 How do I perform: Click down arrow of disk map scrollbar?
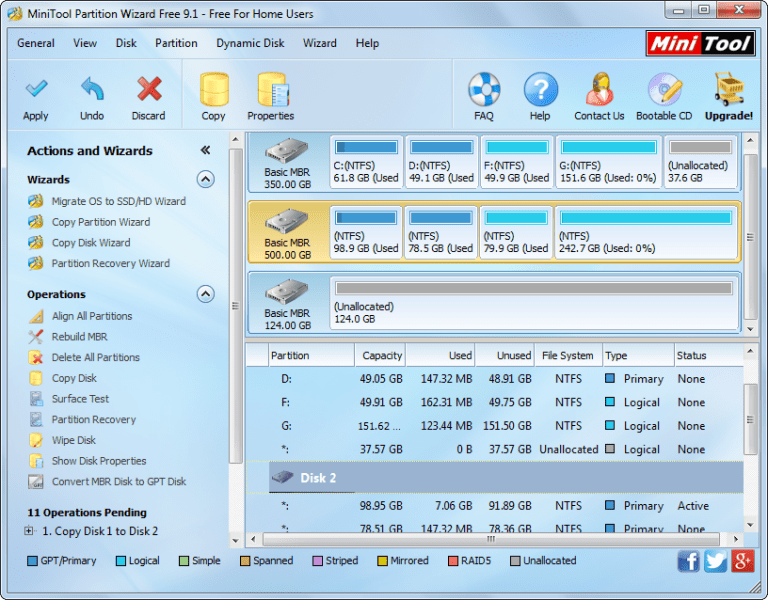point(750,329)
